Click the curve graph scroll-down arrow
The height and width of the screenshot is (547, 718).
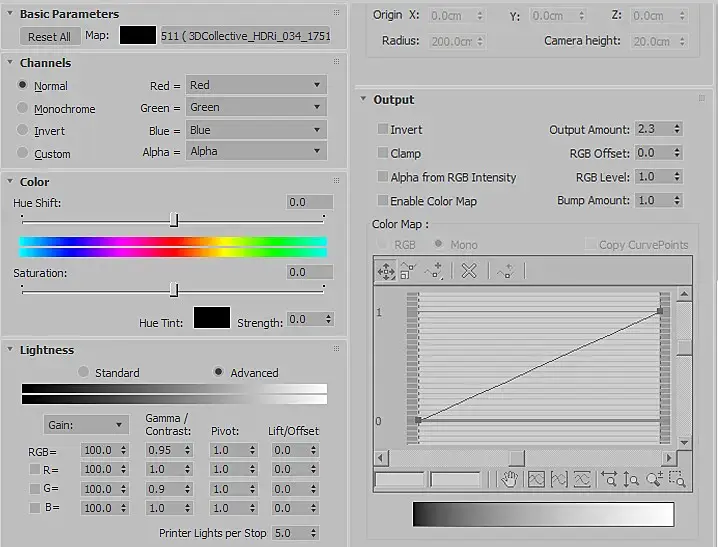684,443
